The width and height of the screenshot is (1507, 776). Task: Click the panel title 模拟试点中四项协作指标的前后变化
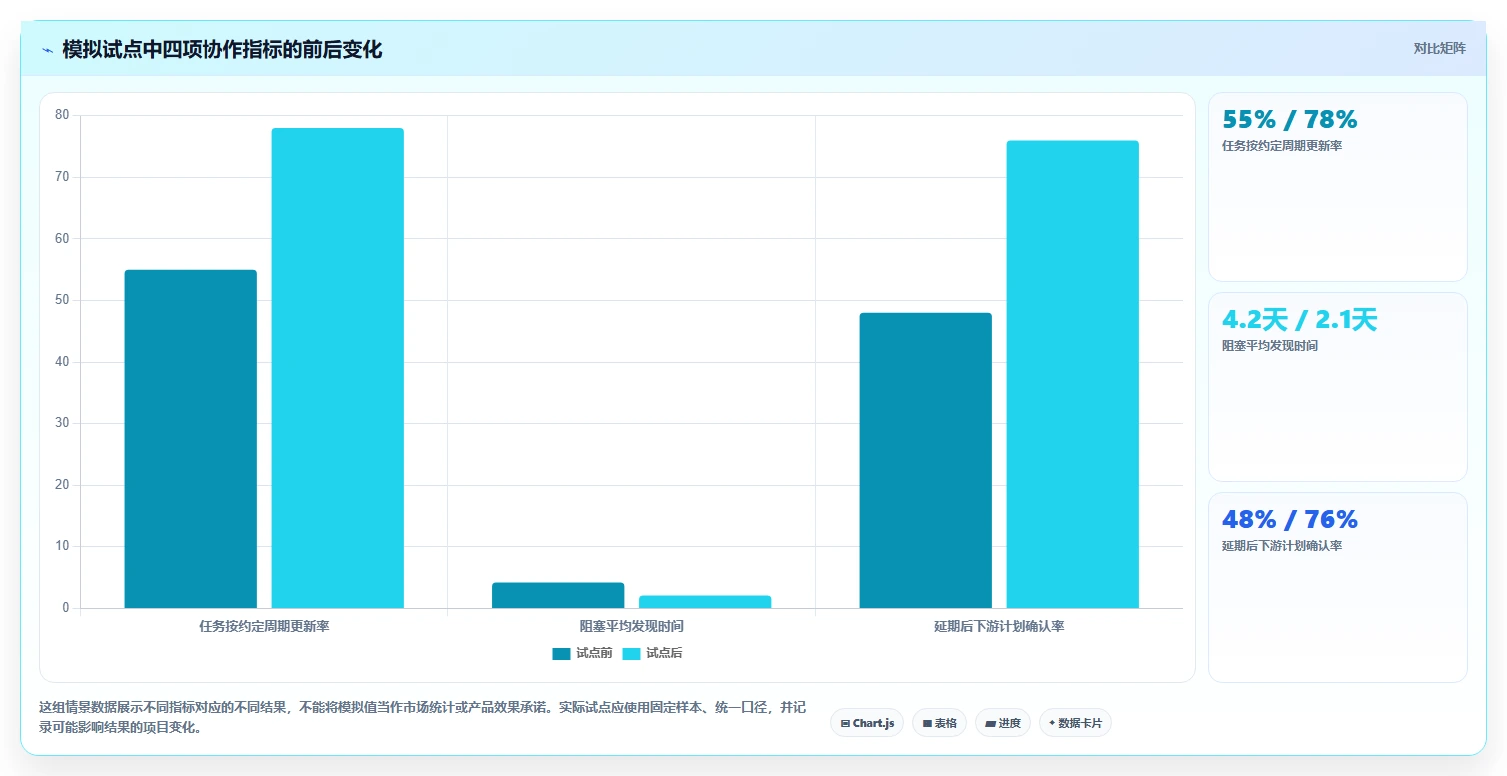222,50
